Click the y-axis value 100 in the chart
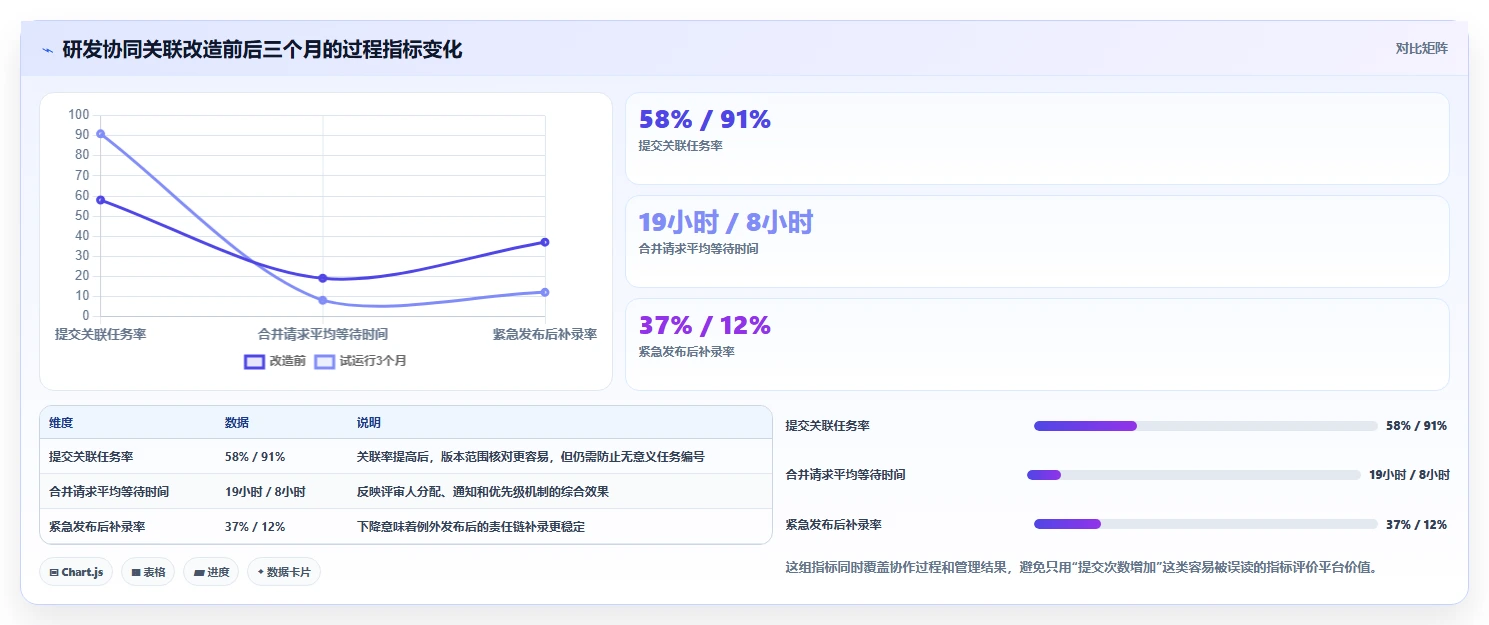Viewport: 1489px width, 625px height. click(x=79, y=114)
